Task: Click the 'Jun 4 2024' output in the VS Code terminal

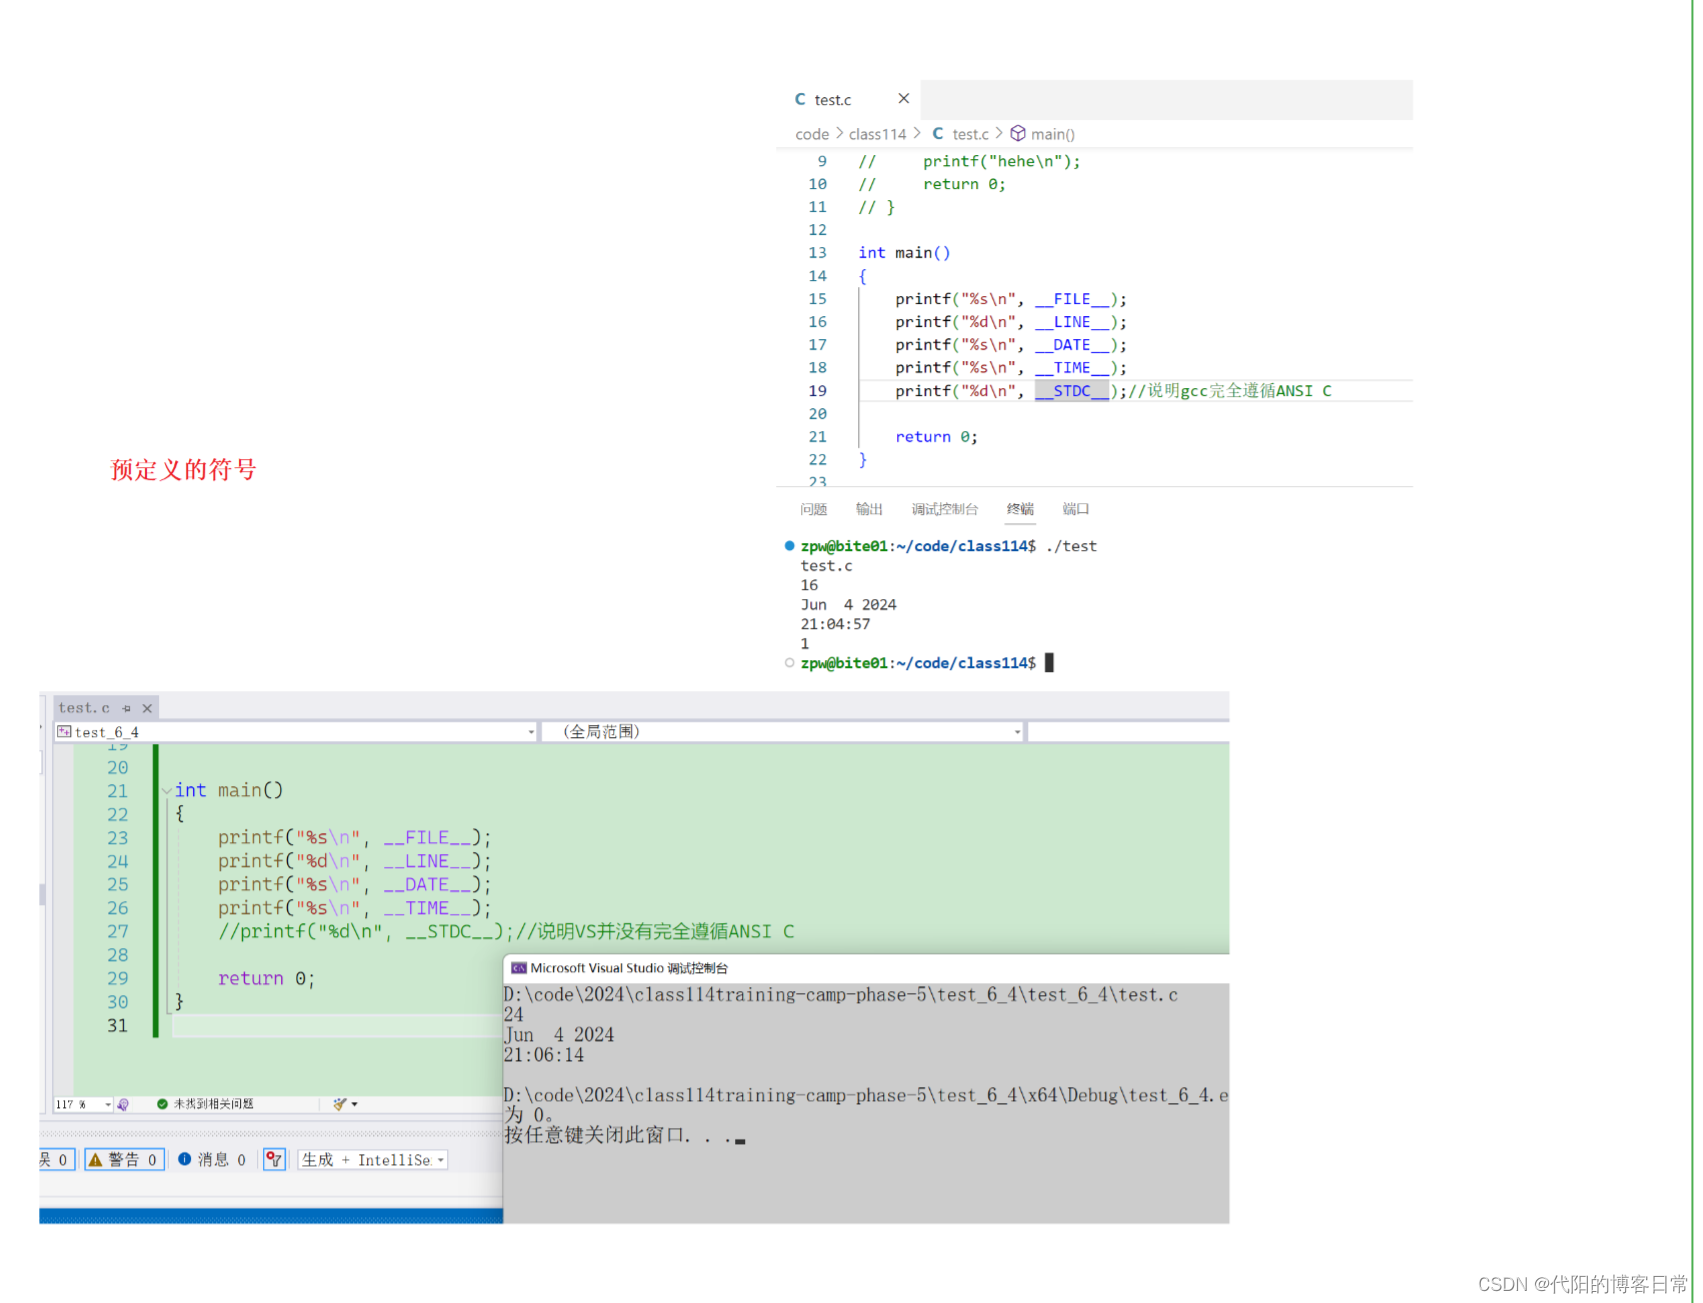Action: click(848, 605)
